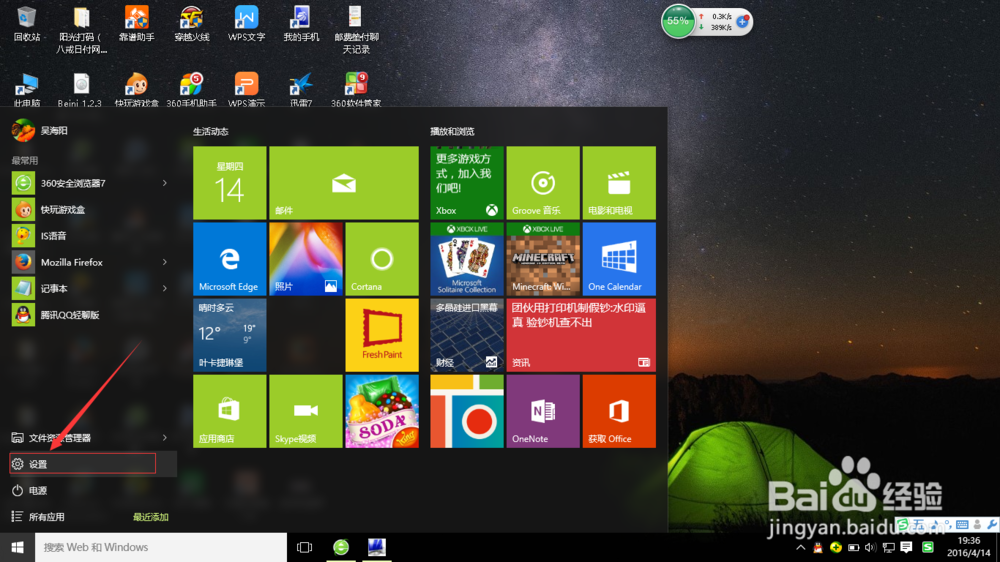The image size is (1000, 562).
Task: Expand 记事本 jump list arrow
Action: coord(165,288)
